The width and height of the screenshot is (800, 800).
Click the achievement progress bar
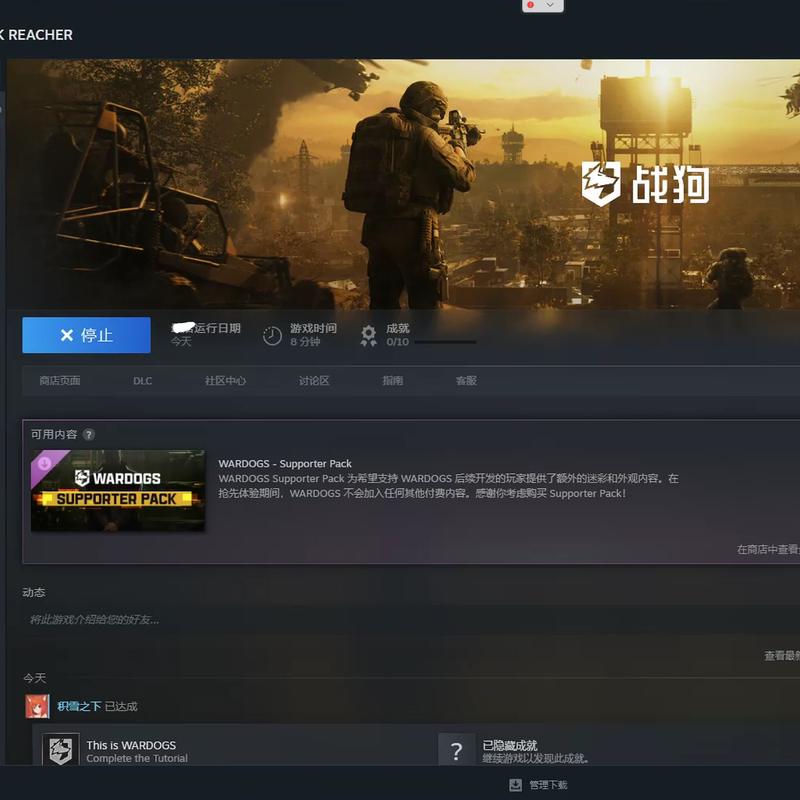coord(445,342)
